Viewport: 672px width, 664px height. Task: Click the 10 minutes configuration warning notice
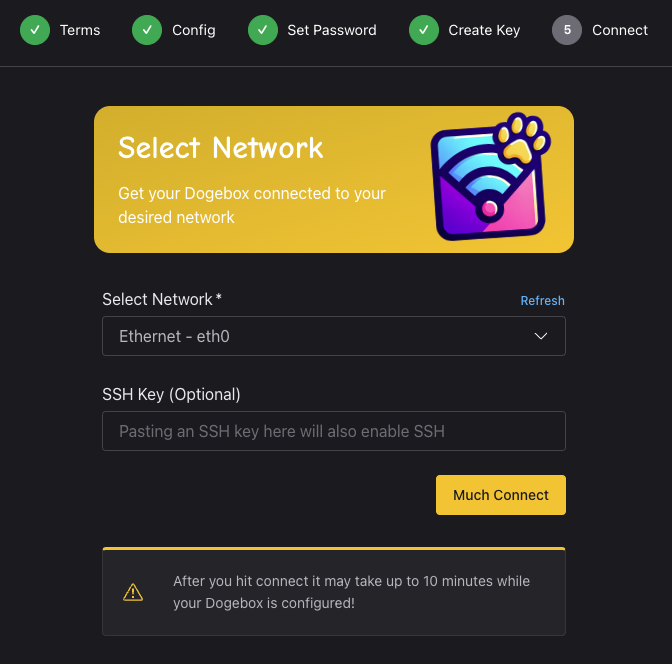pyautogui.click(x=334, y=592)
